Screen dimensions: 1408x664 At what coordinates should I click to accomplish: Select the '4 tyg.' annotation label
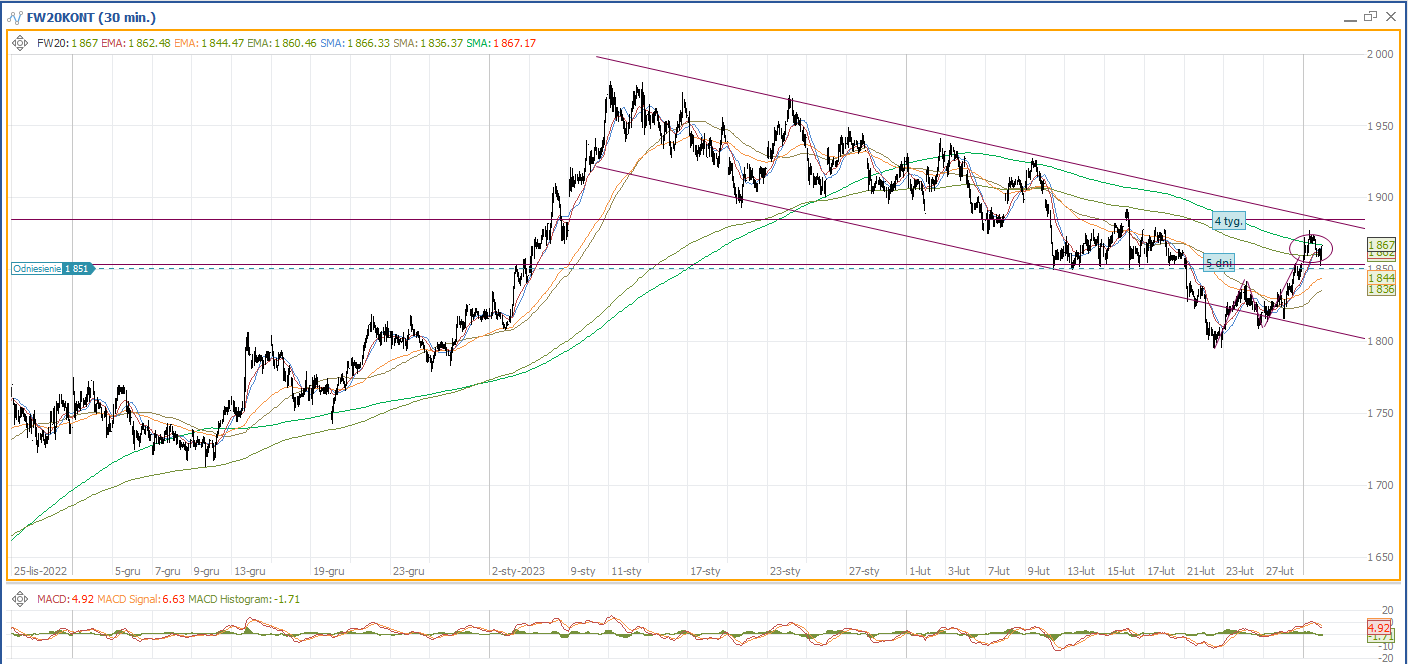tap(1228, 221)
